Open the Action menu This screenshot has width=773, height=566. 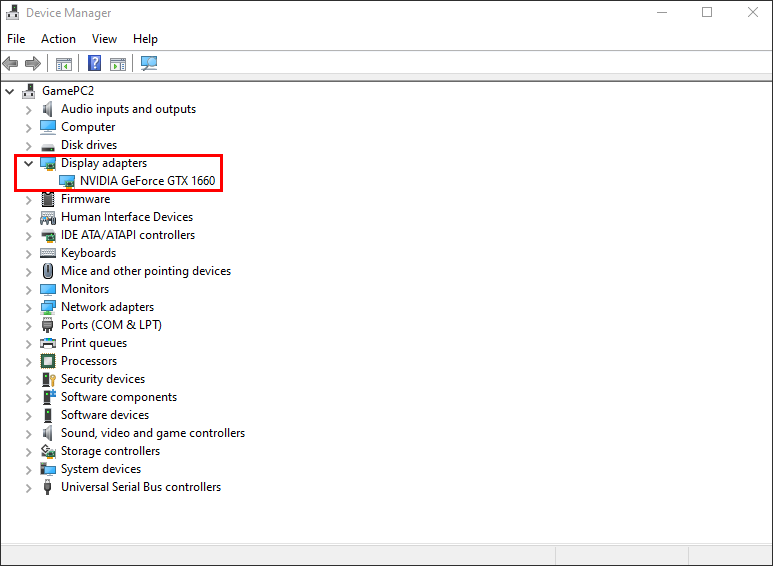[x=58, y=39]
